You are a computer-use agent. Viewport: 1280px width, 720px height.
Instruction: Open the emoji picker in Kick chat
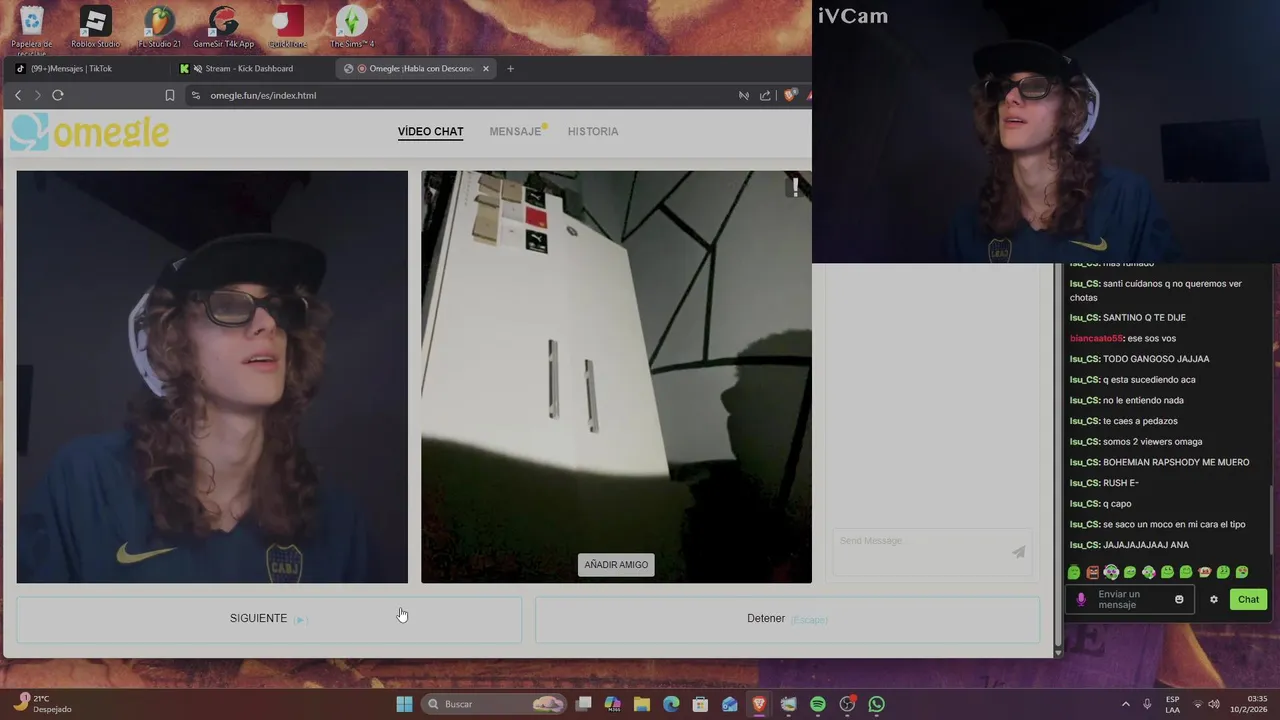(1179, 599)
